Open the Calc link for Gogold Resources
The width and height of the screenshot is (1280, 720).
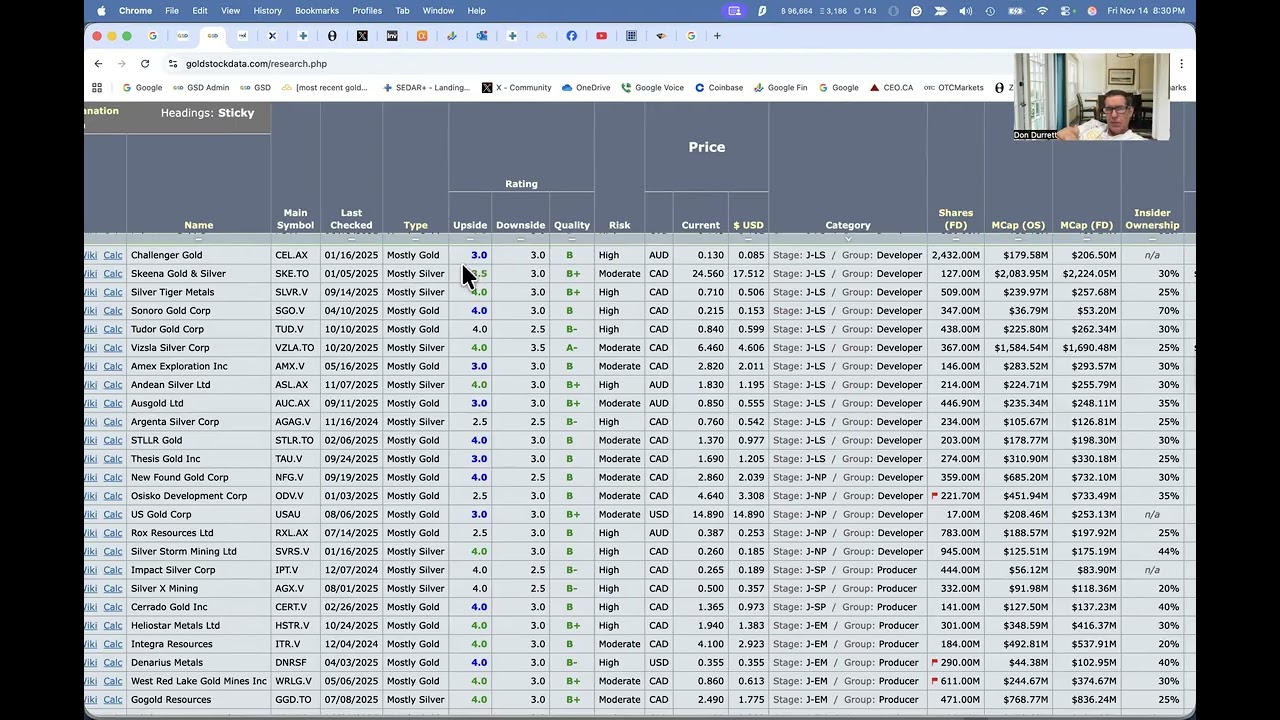[113, 700]
